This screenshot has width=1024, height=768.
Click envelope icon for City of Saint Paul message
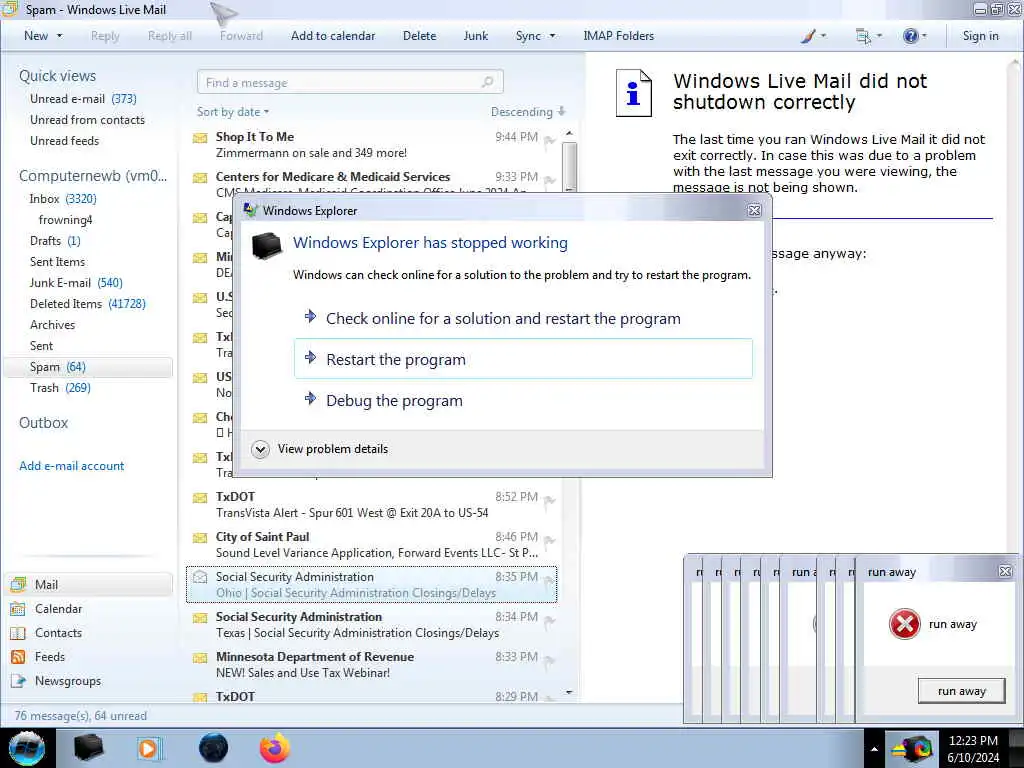(x=200, y=538)
